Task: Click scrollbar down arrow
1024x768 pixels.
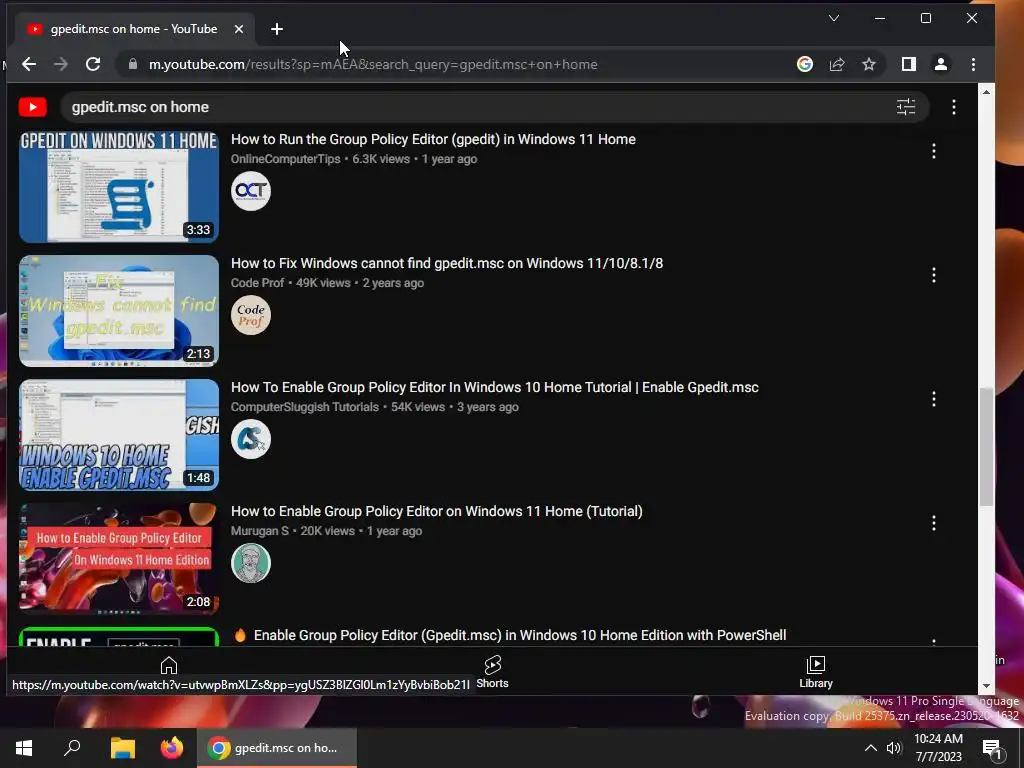Action: coord(986,686)
